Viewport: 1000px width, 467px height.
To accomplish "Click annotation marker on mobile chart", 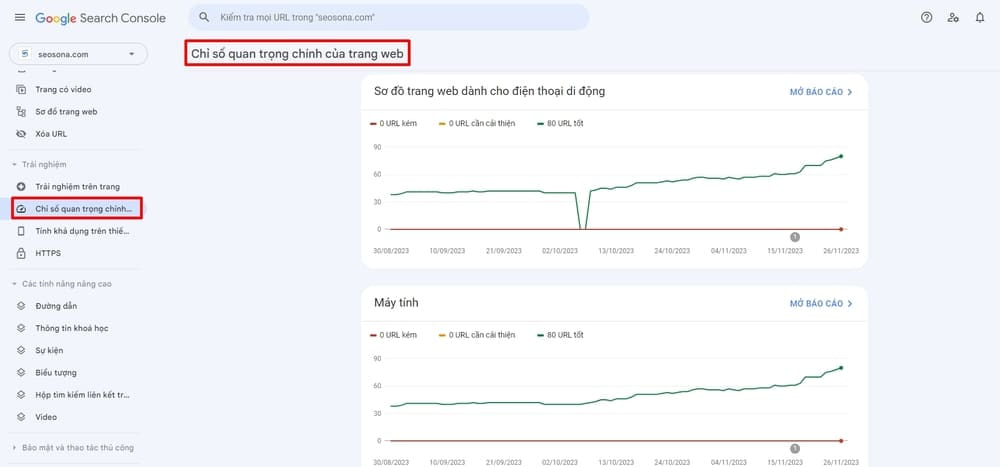I will [x=795, y=237].
